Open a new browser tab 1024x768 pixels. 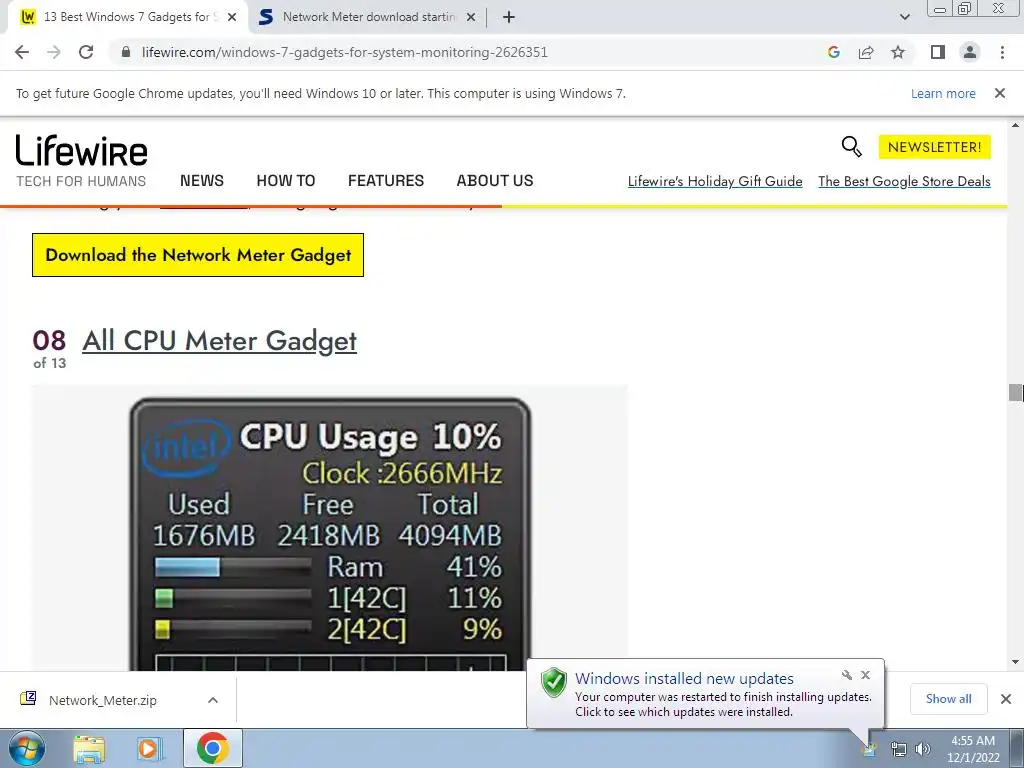509,17
